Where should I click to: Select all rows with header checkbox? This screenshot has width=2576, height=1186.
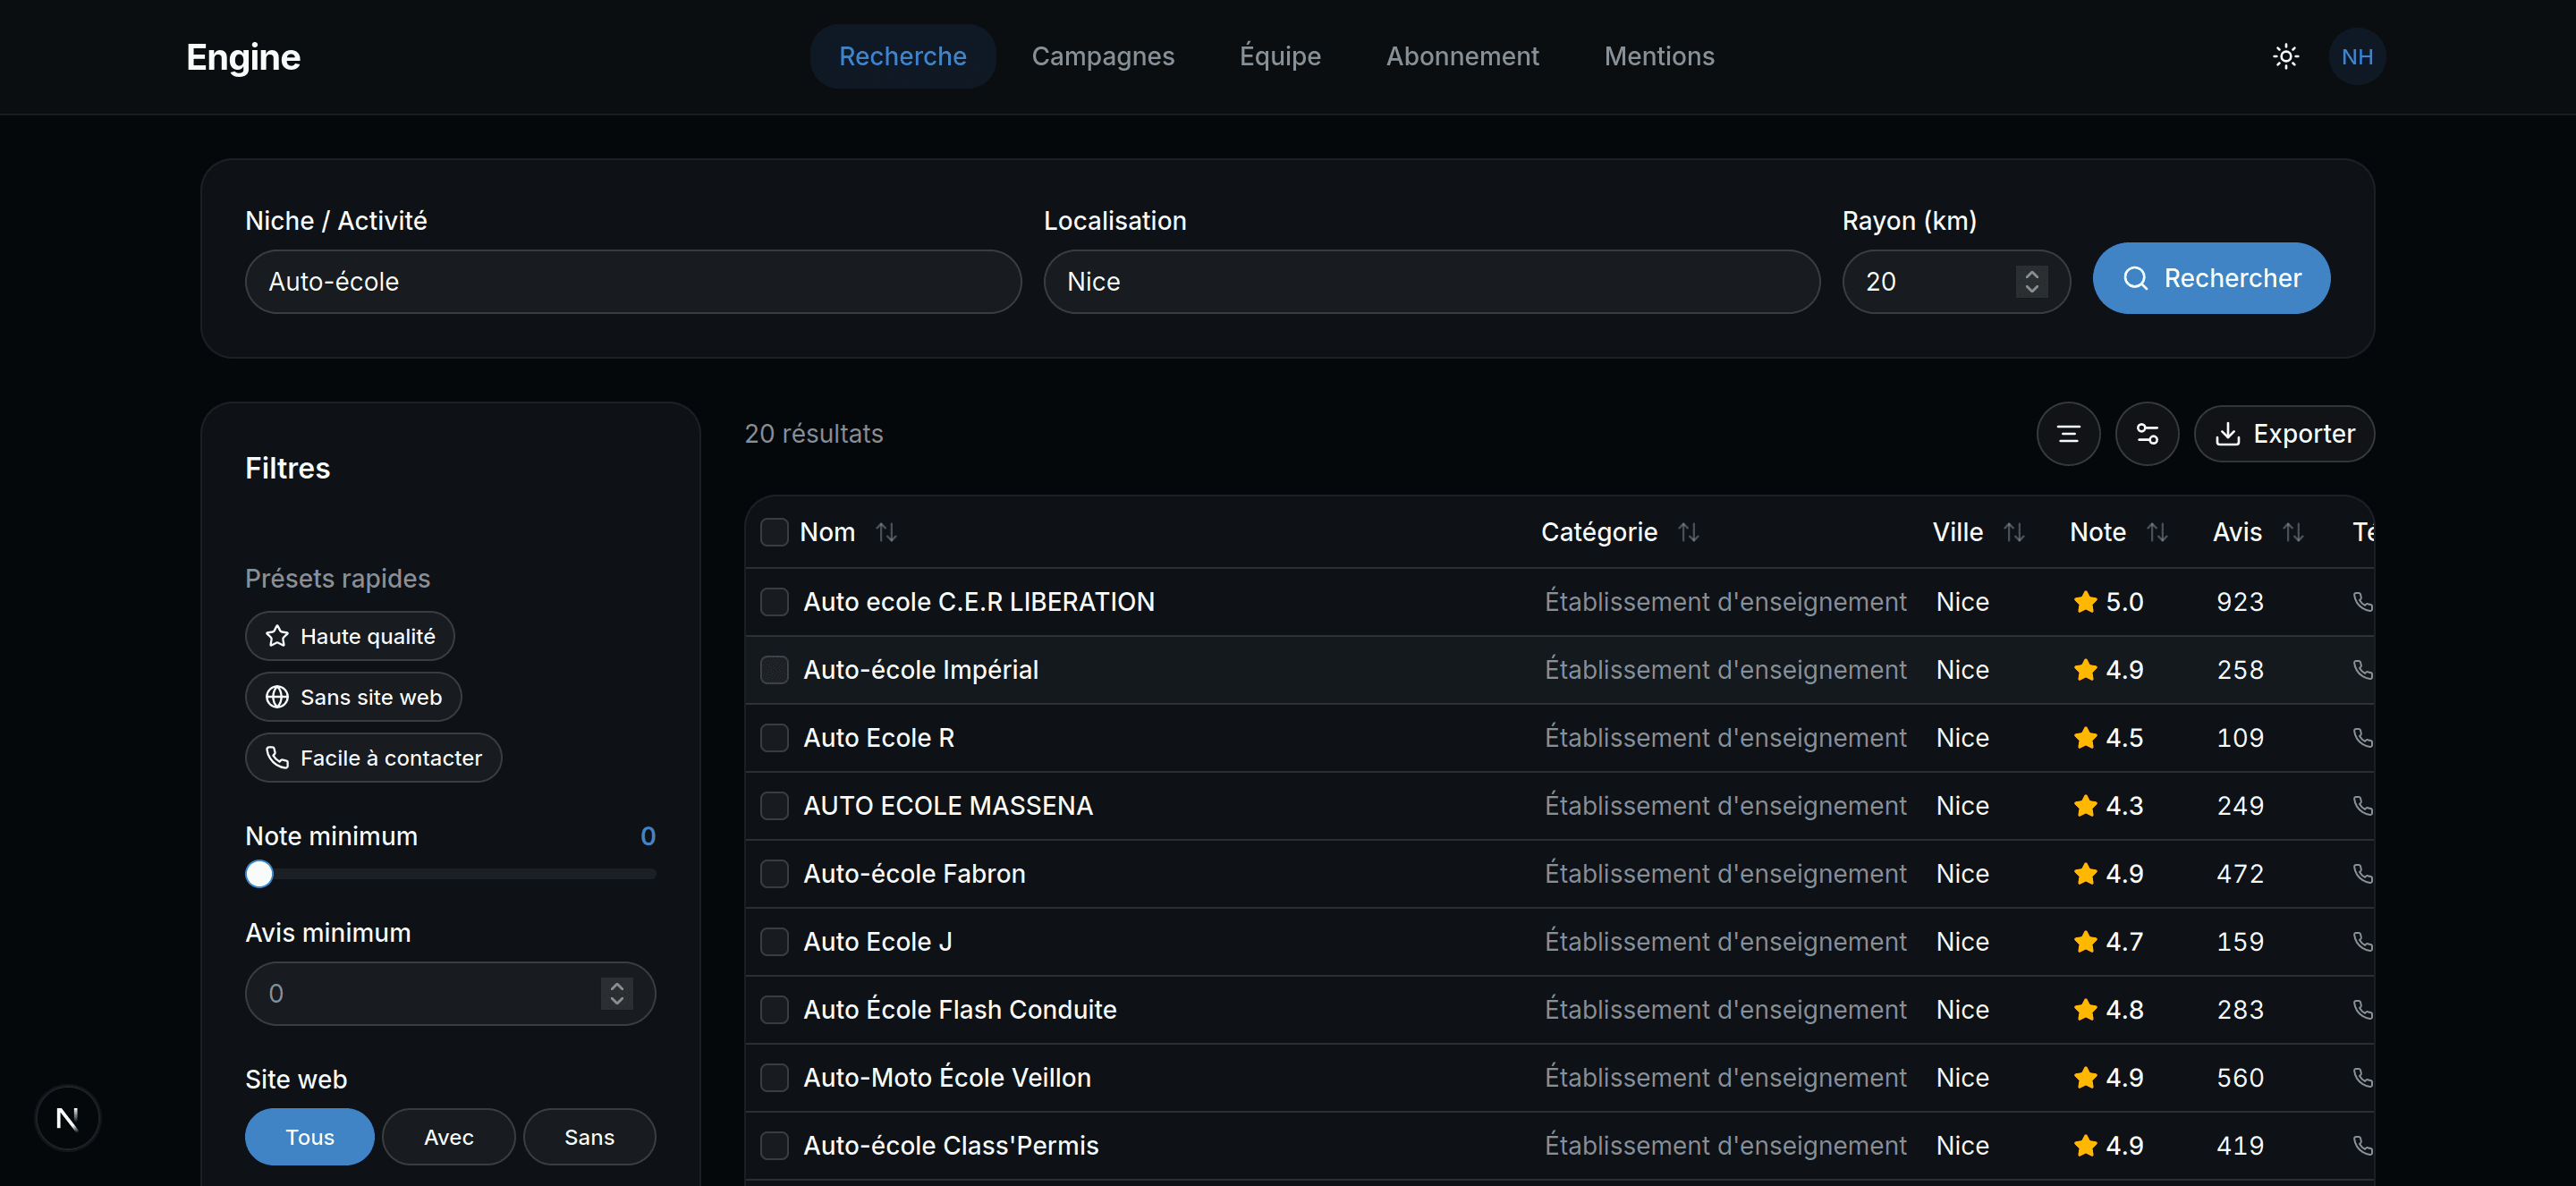tap(774, 532)
